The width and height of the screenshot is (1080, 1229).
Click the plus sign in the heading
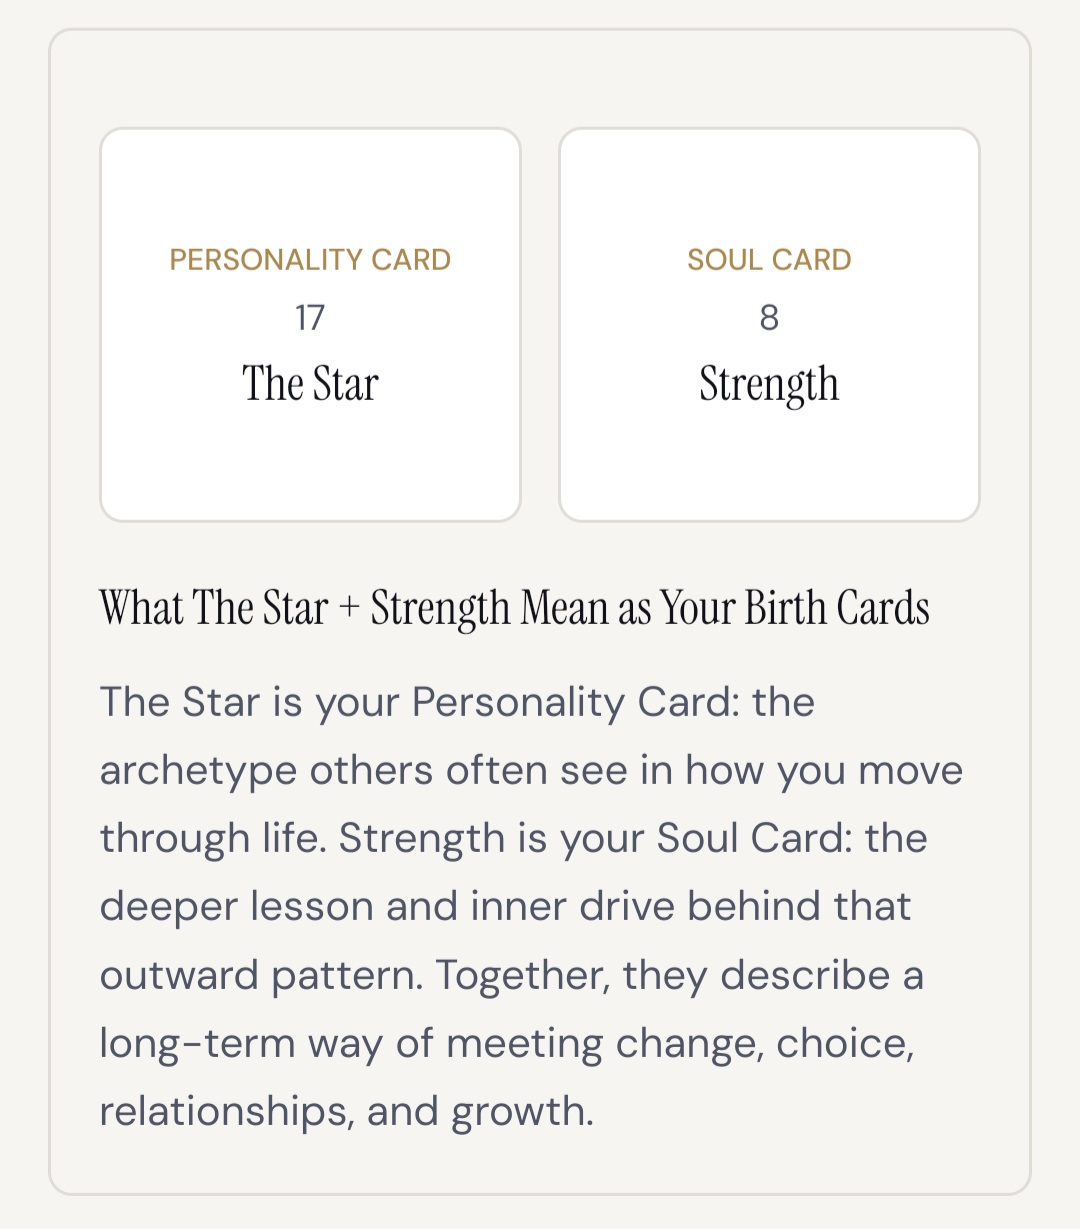pos(349,610)
